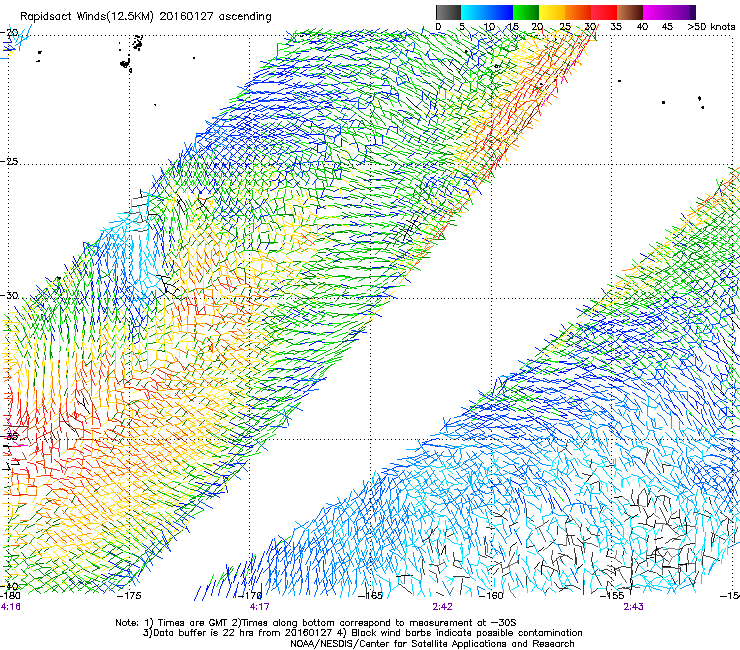Image resolution: width=740 pixels, height=650 pixels.
Task: Click the purple "4:17" swath time
Action: click(260, 607)
